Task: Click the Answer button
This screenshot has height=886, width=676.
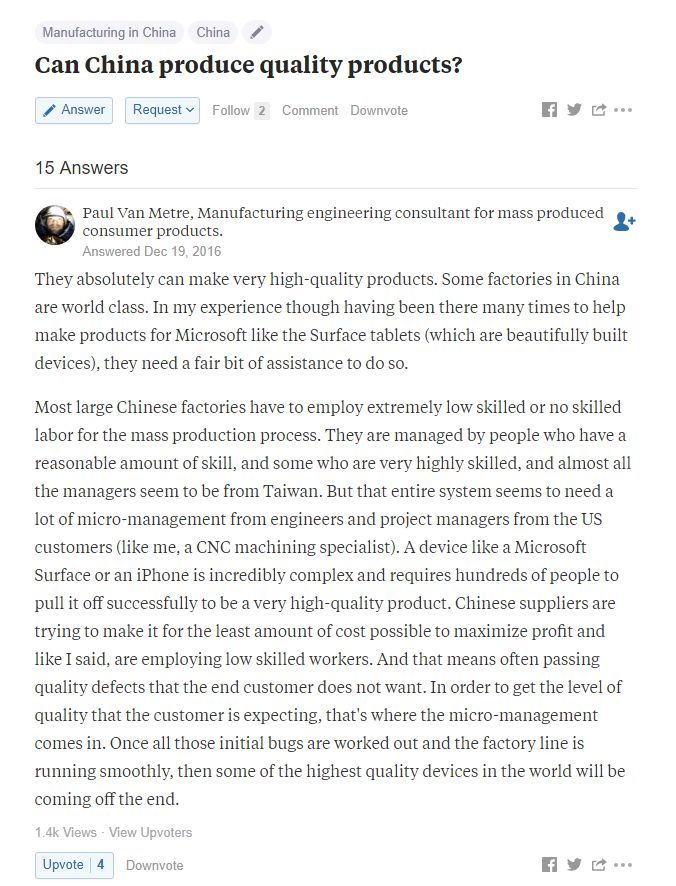Action: click(x=74, y=110)
